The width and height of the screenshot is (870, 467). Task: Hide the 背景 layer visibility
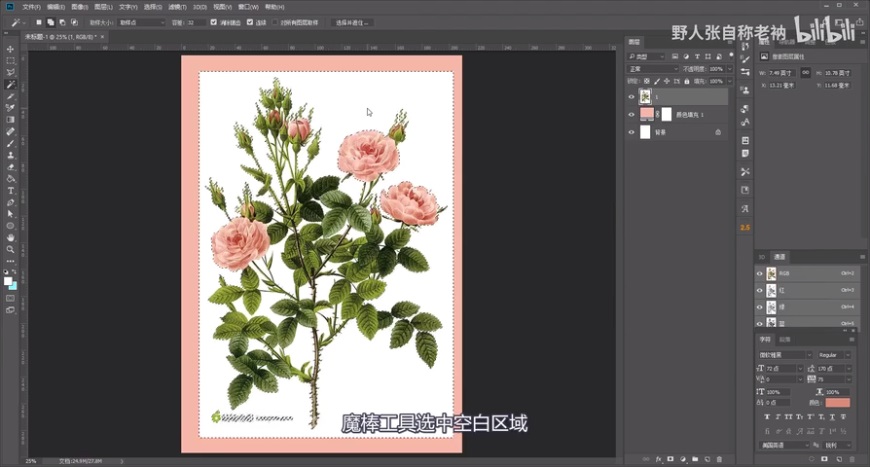point(631,132)
